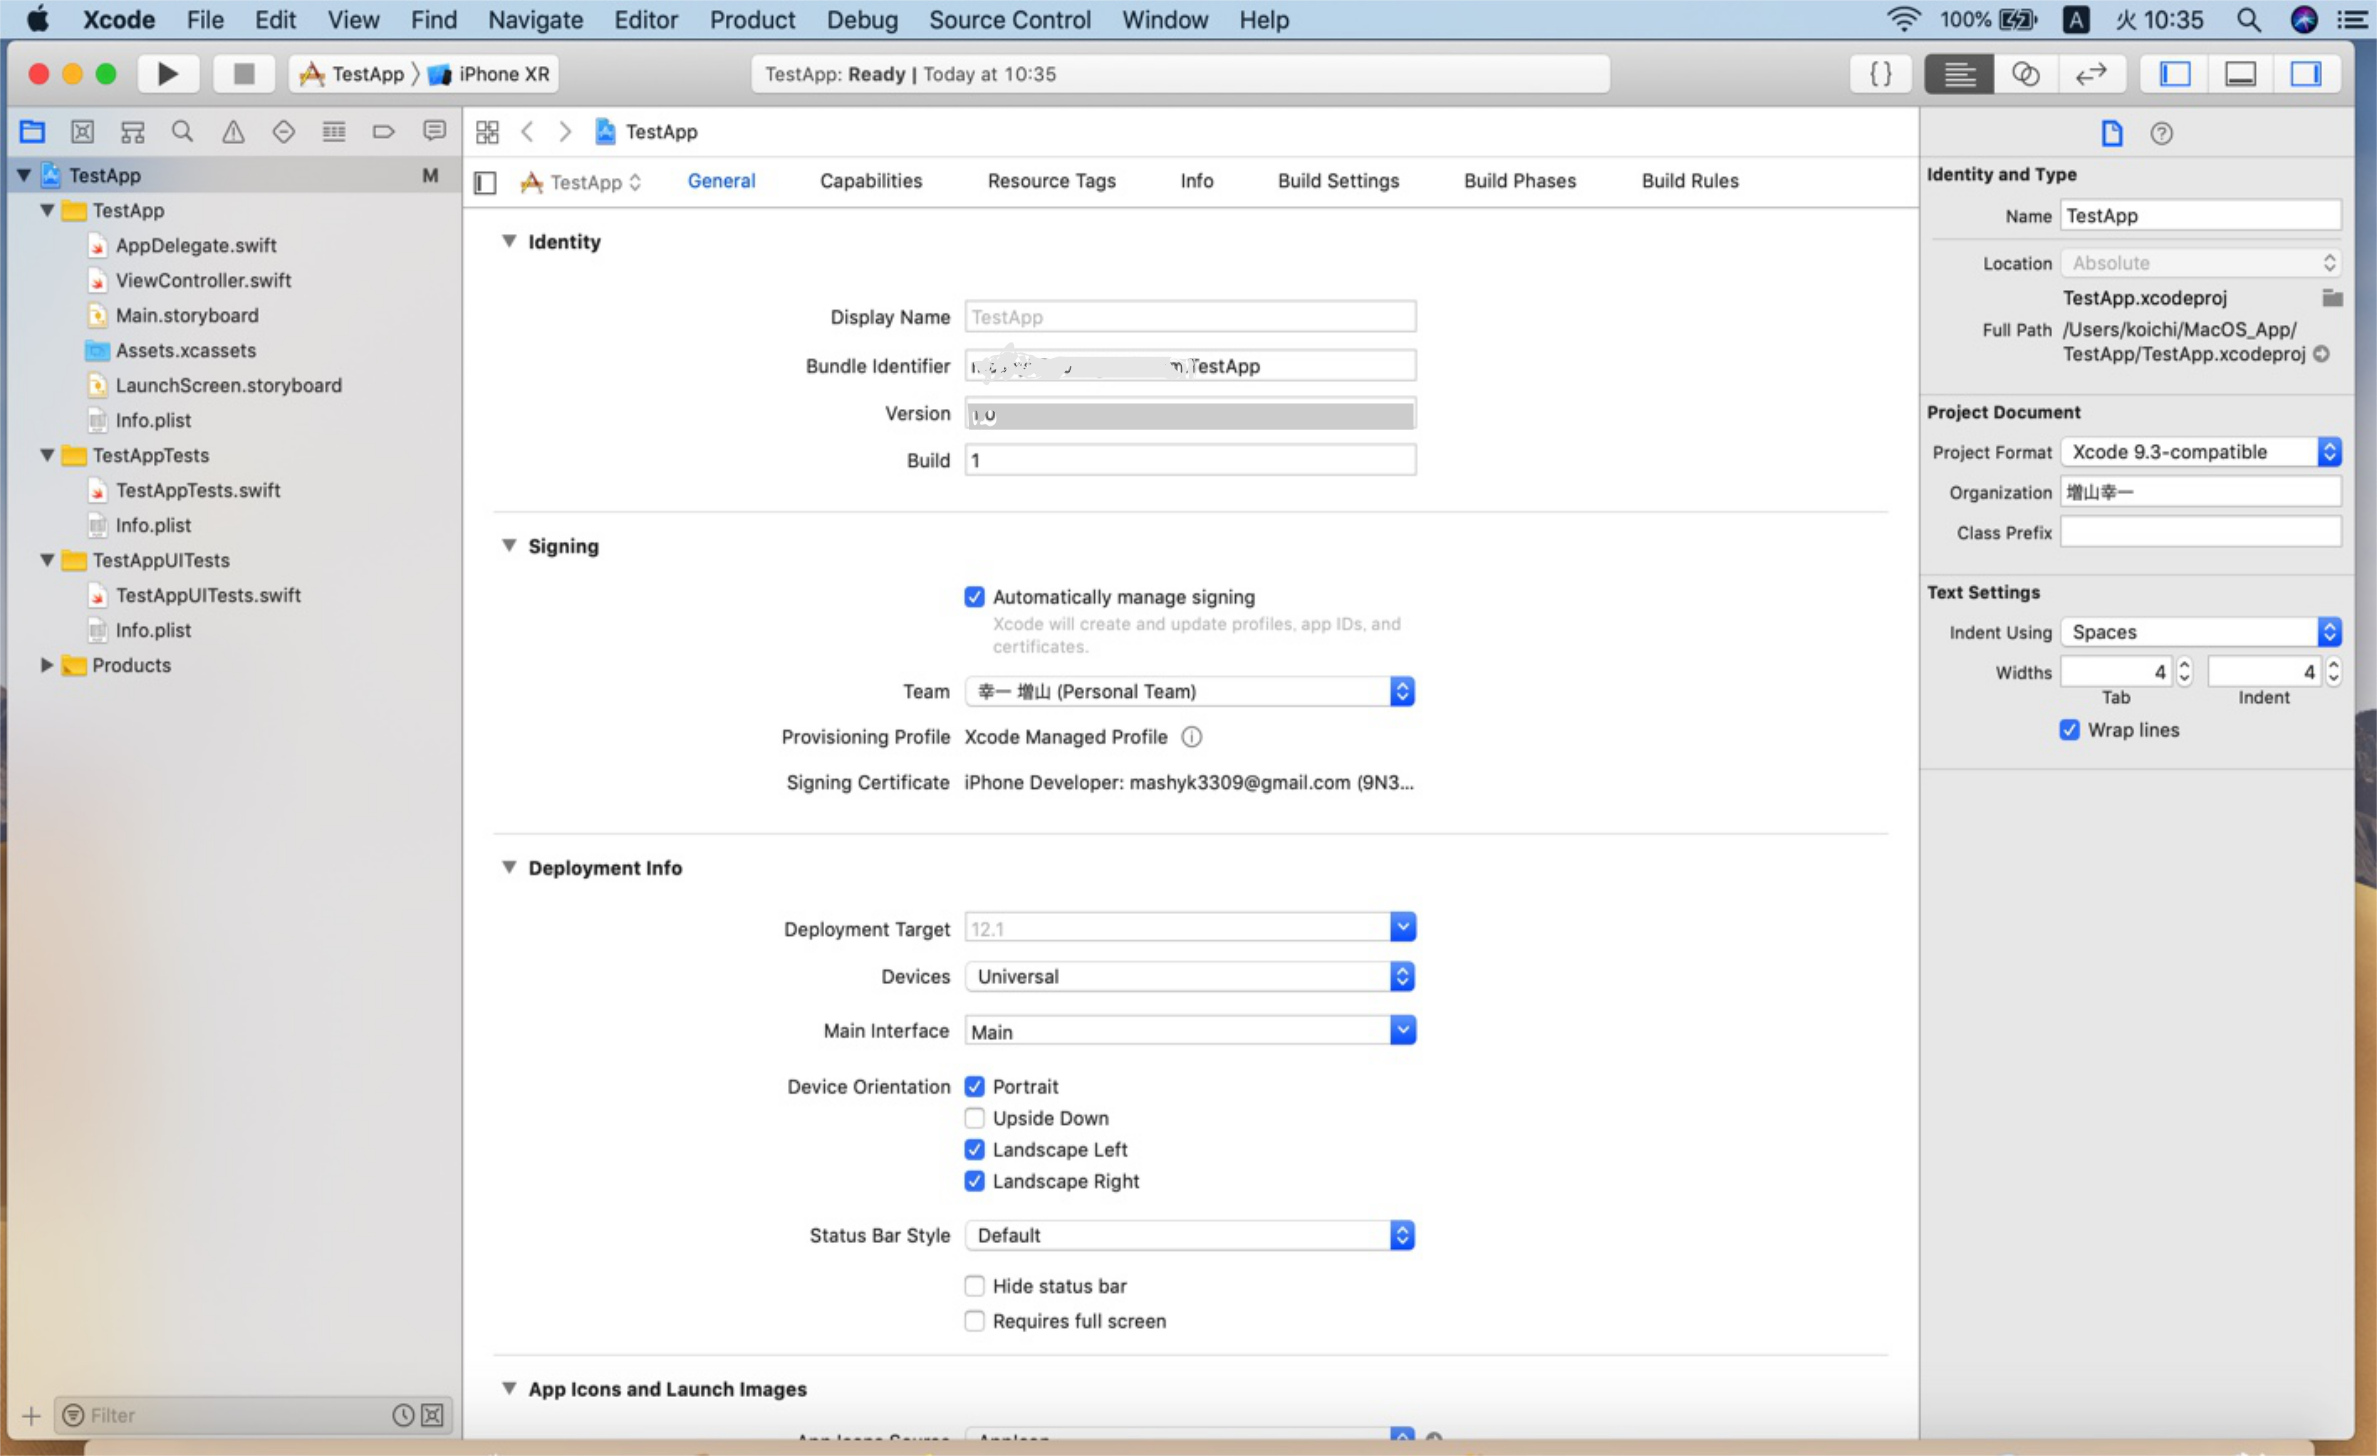Toggle Wrap lines checkbox

pos(2069,730)
